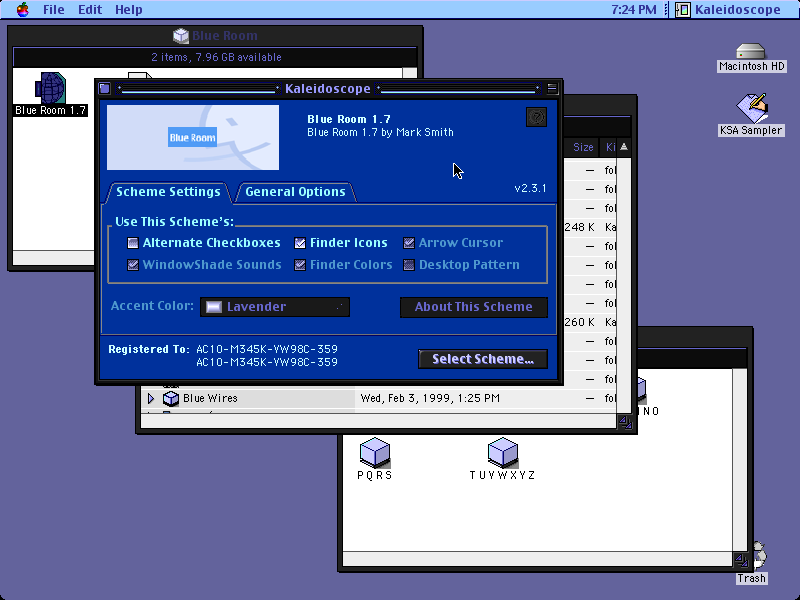Click the "260 K" size value
Viewport: 800px width, 600px height.
click(579, 322)
